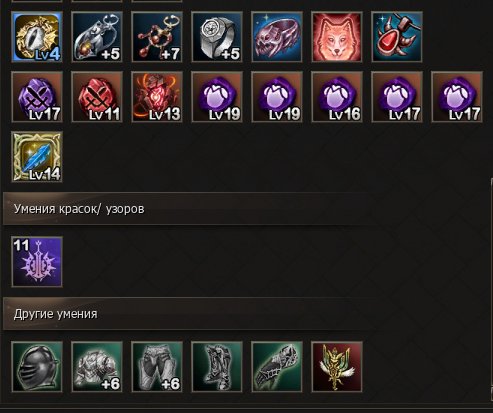Select the red crossed-swords gem Lv11

(97, 97)
